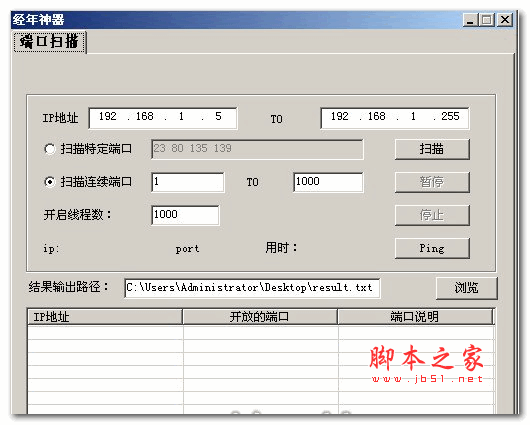
Task: Minimize the 经年神器 window
Action: pyautogui.click(x=470, y=20)
